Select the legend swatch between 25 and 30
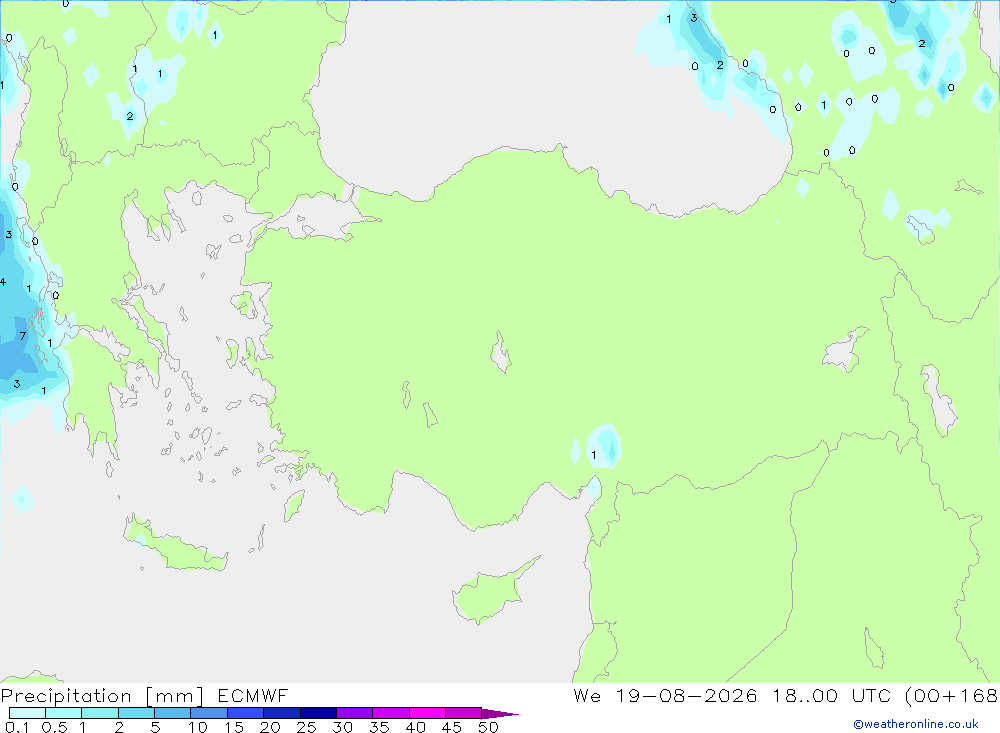Screen dimensions: 1000x733 [318, 713]
